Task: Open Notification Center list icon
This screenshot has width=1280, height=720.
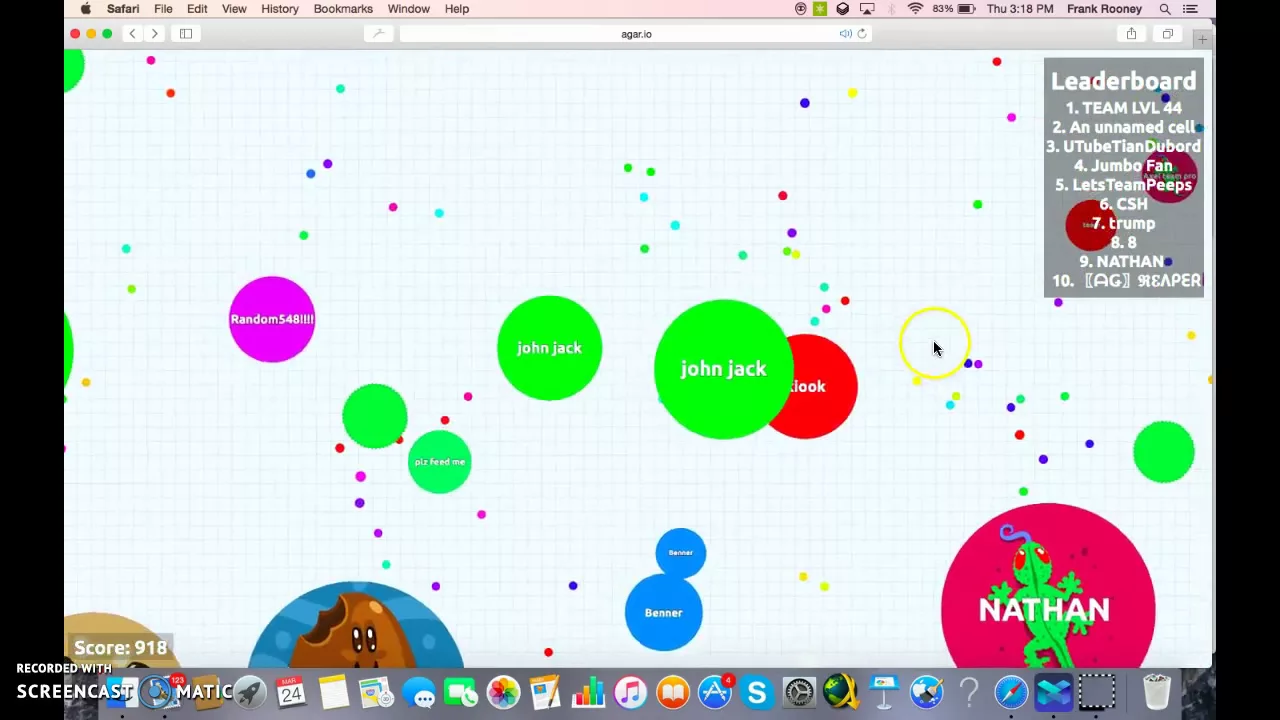Action: click(x=1190, y=9)
